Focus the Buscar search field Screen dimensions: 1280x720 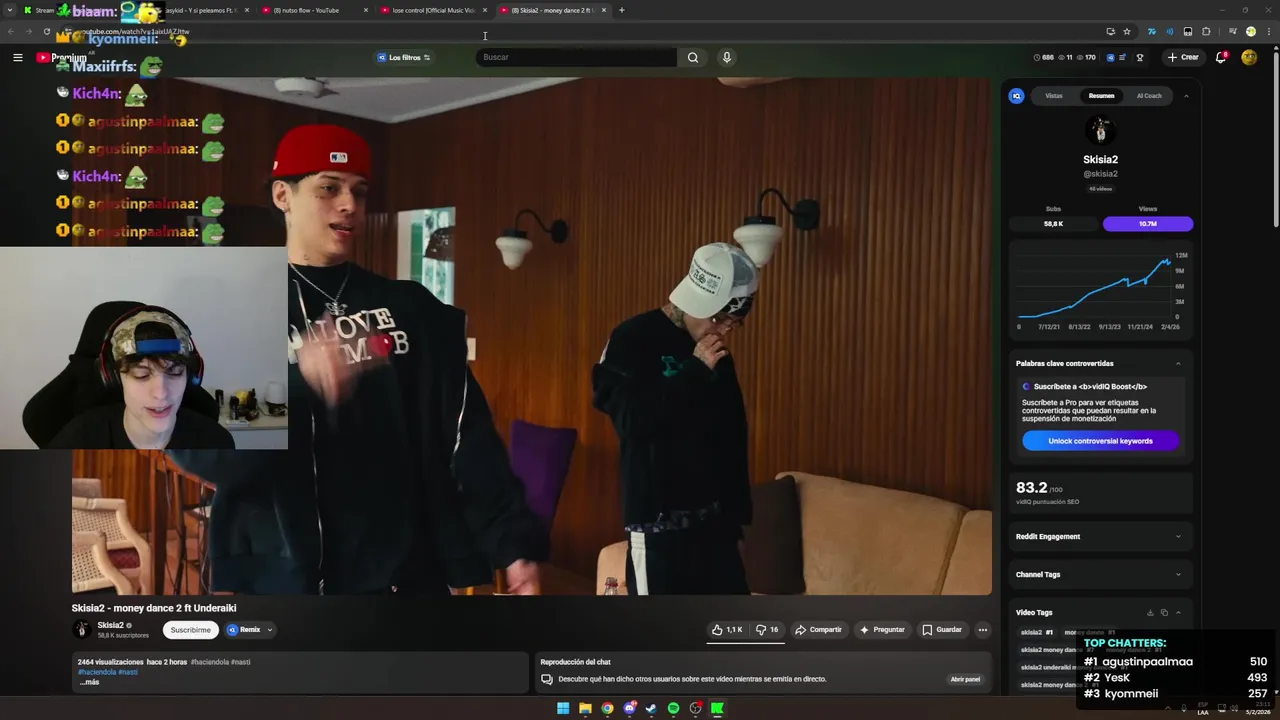(x=576, y=58)
